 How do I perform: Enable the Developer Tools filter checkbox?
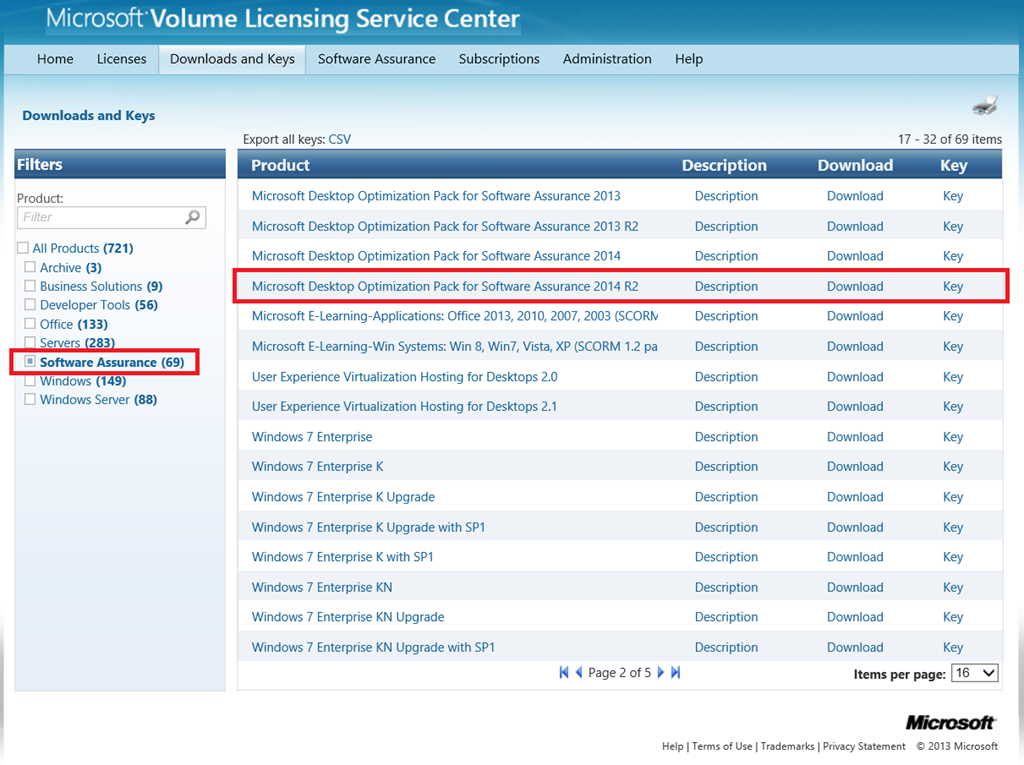(x=30, y=305)
